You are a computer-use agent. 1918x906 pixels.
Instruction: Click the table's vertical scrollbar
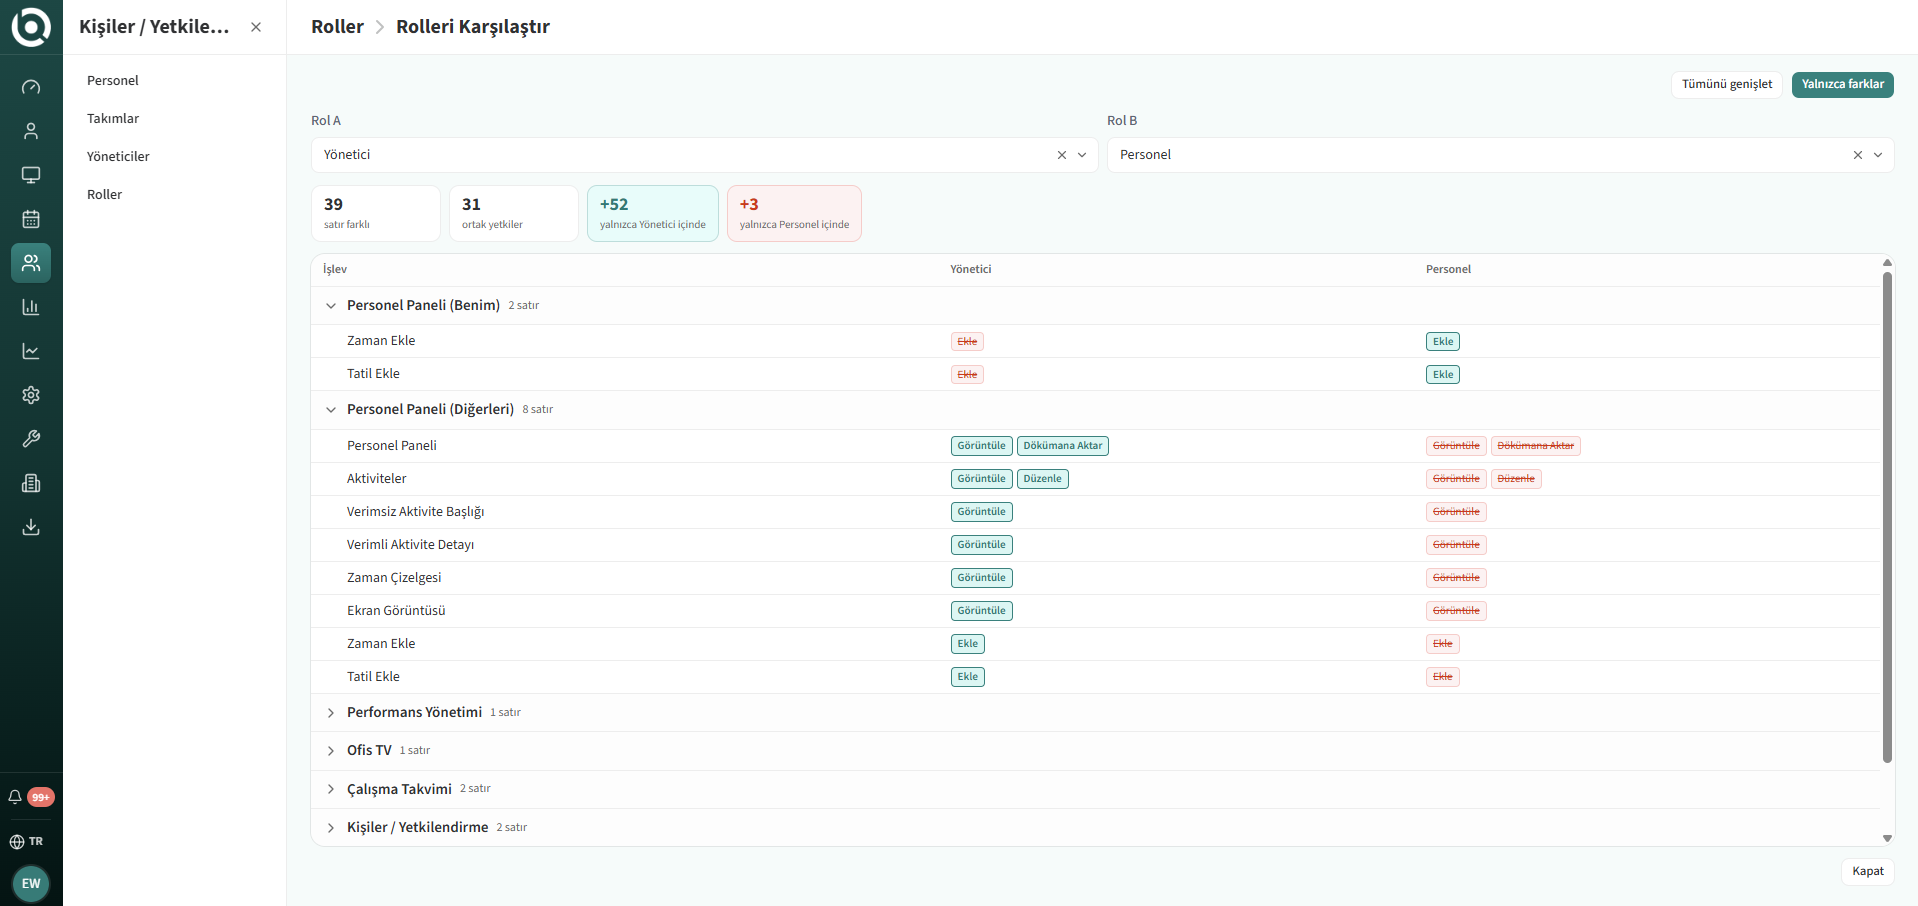click(x=1887, y=516)
